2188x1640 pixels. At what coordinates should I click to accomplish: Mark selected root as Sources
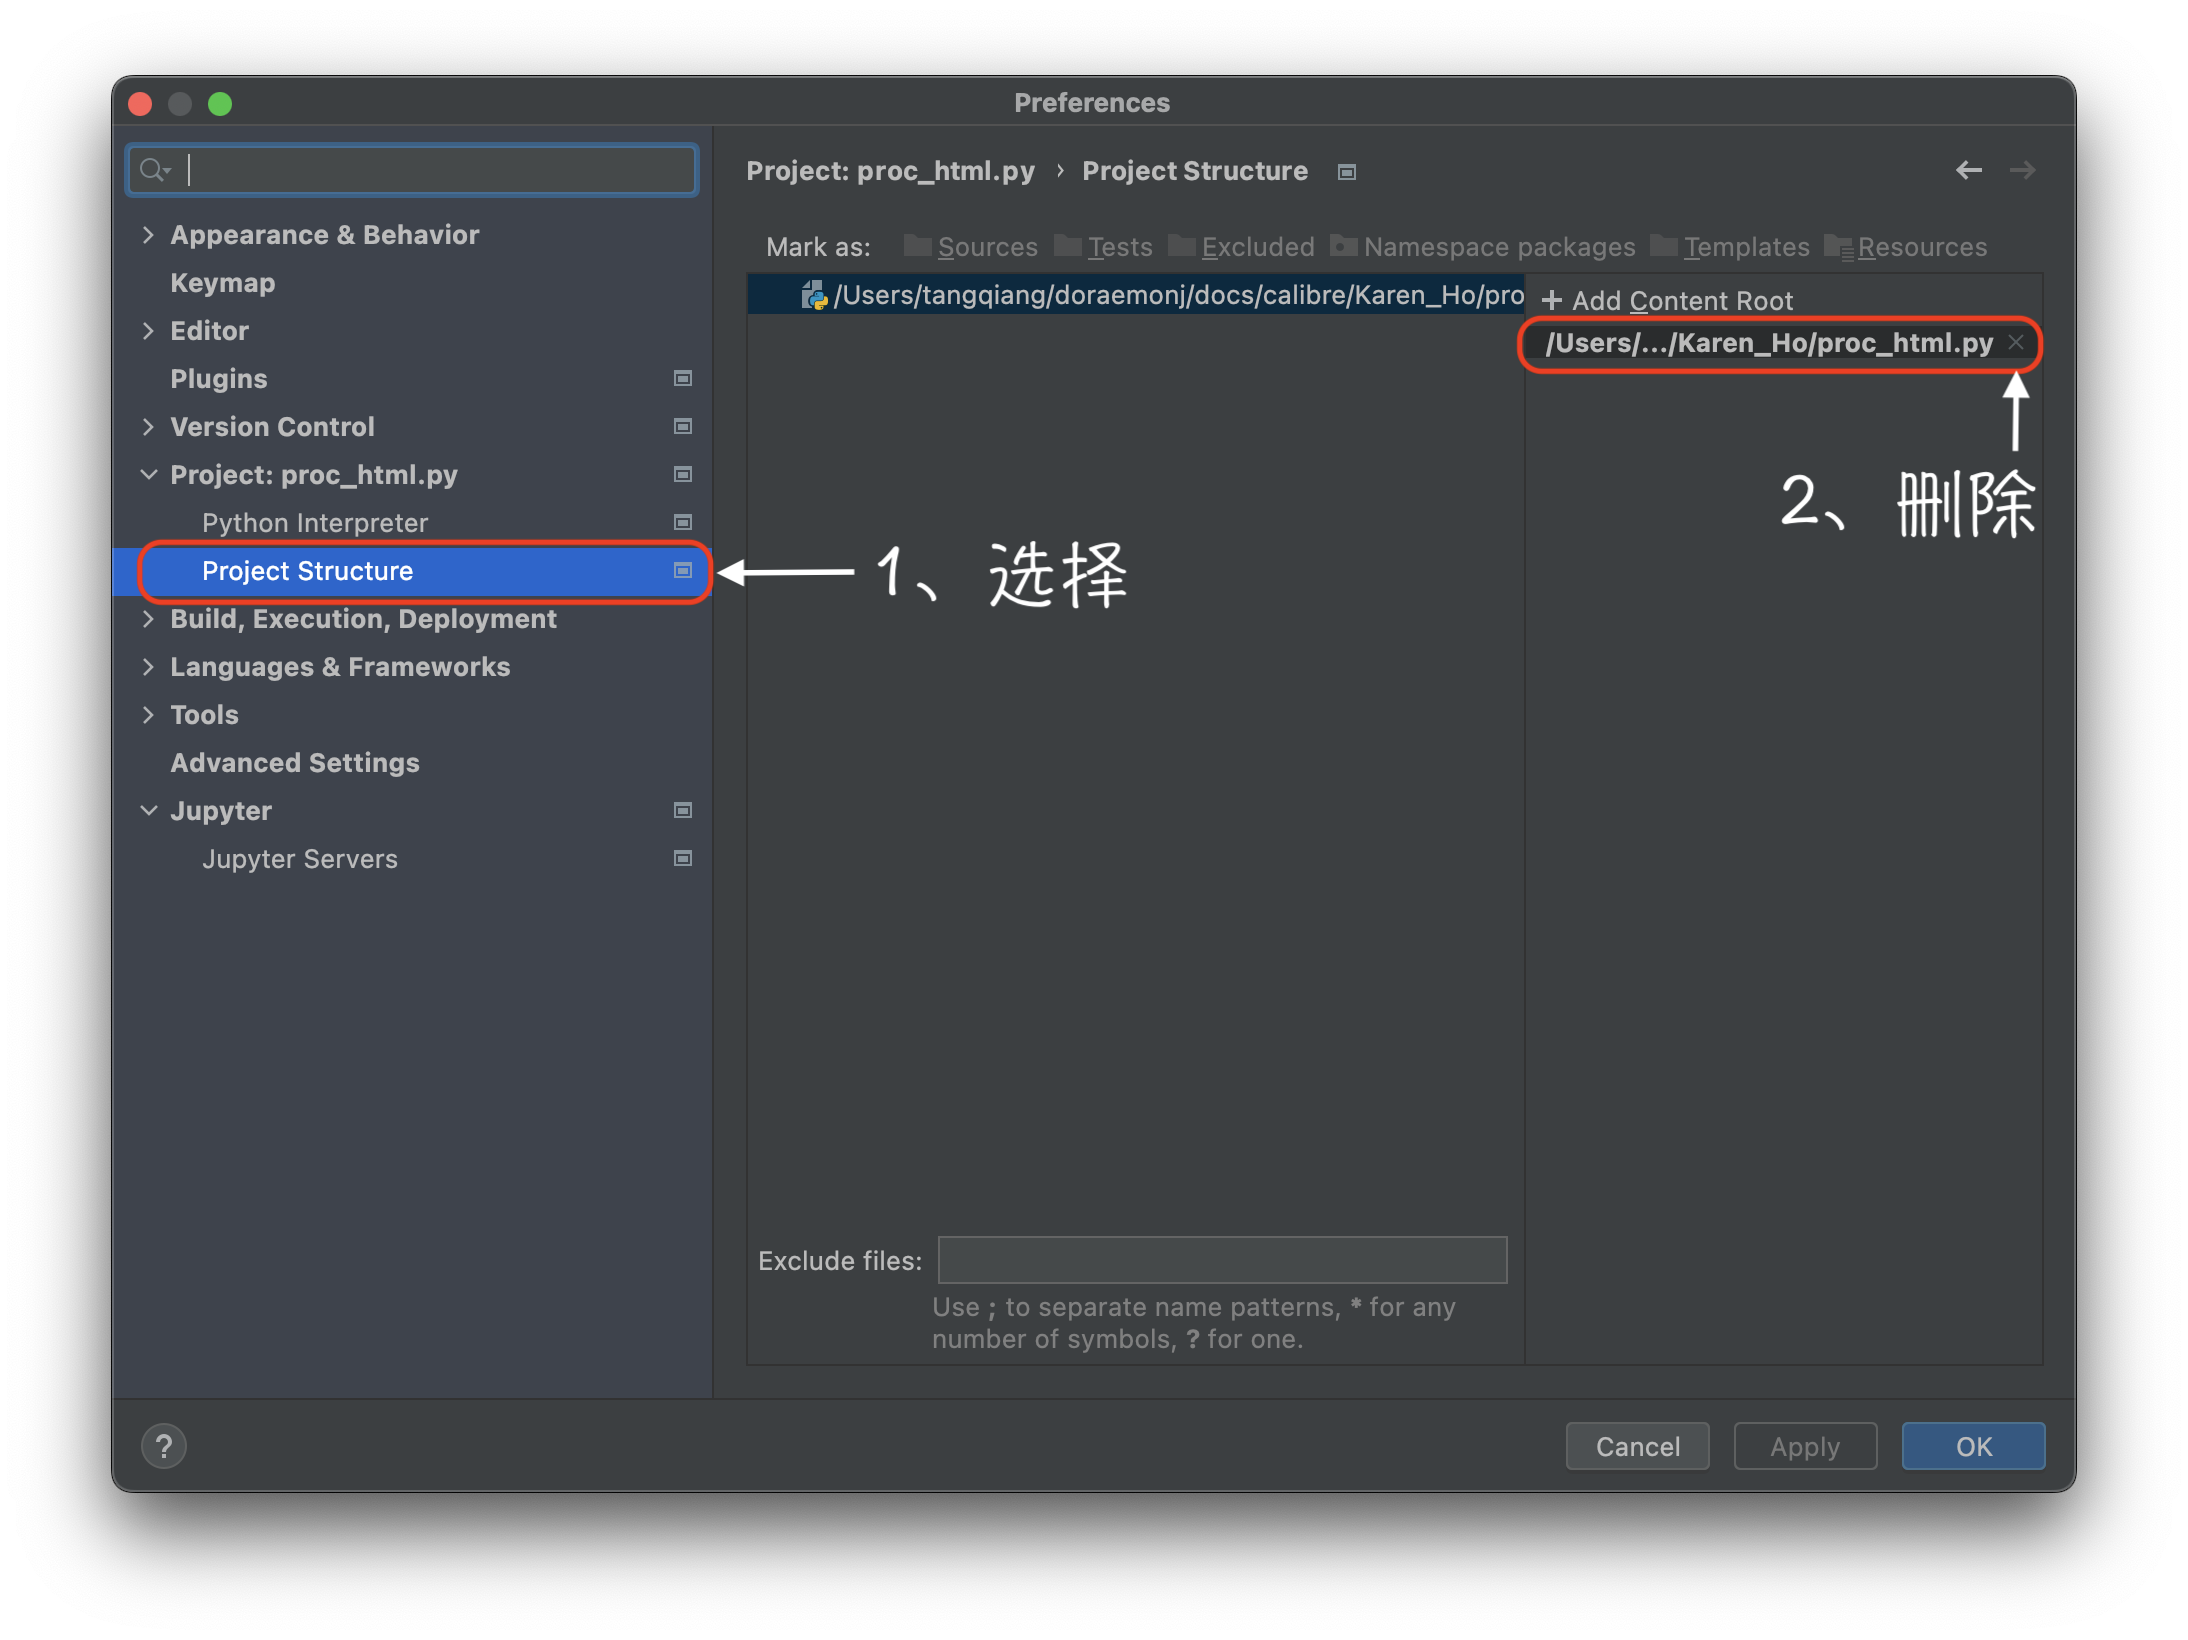986,247
